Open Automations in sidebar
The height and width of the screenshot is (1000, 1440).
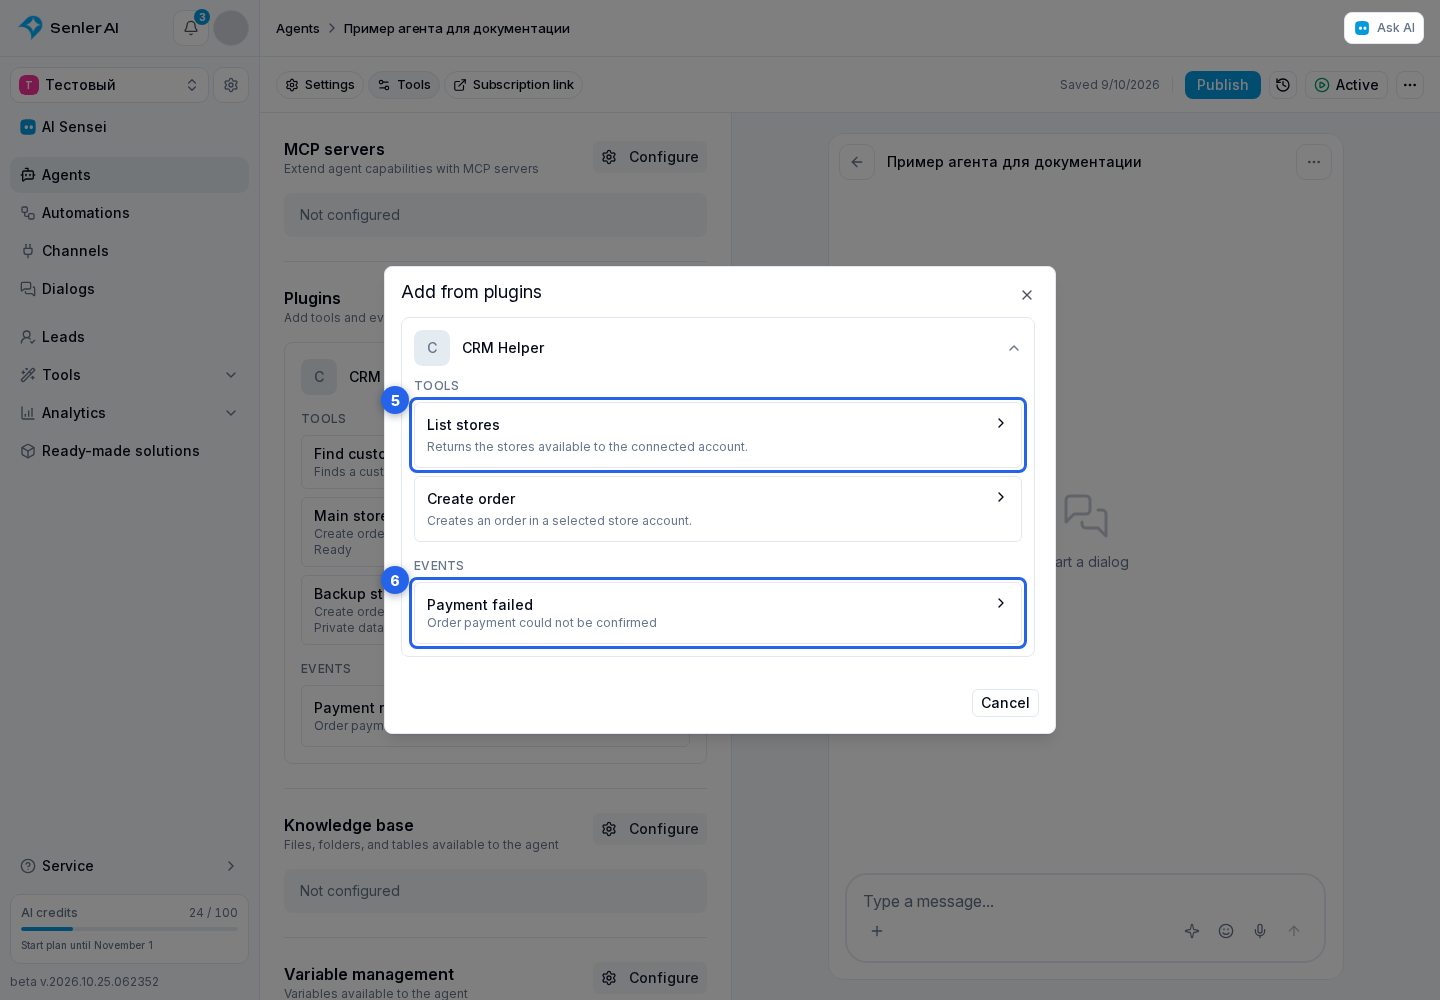coord(130,213)
